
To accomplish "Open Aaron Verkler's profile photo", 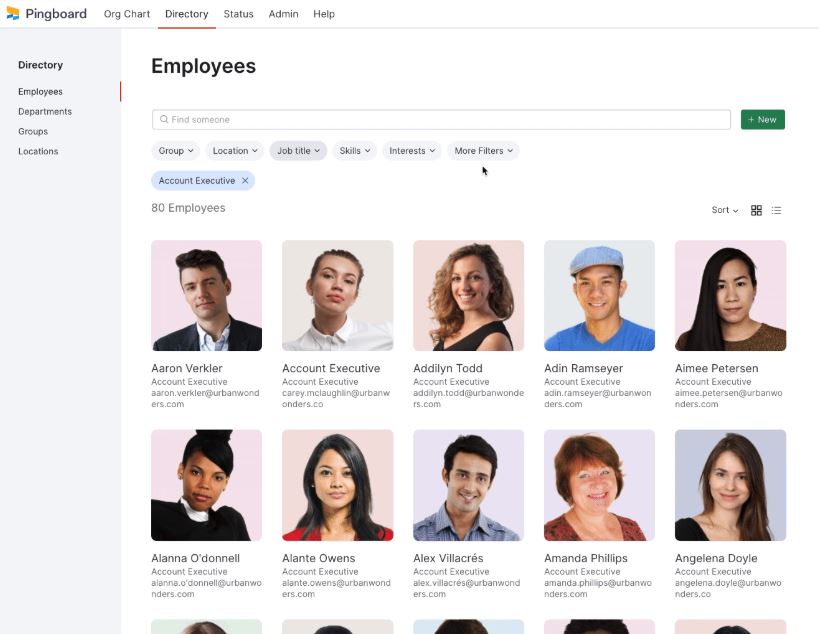I will [206, 296].
